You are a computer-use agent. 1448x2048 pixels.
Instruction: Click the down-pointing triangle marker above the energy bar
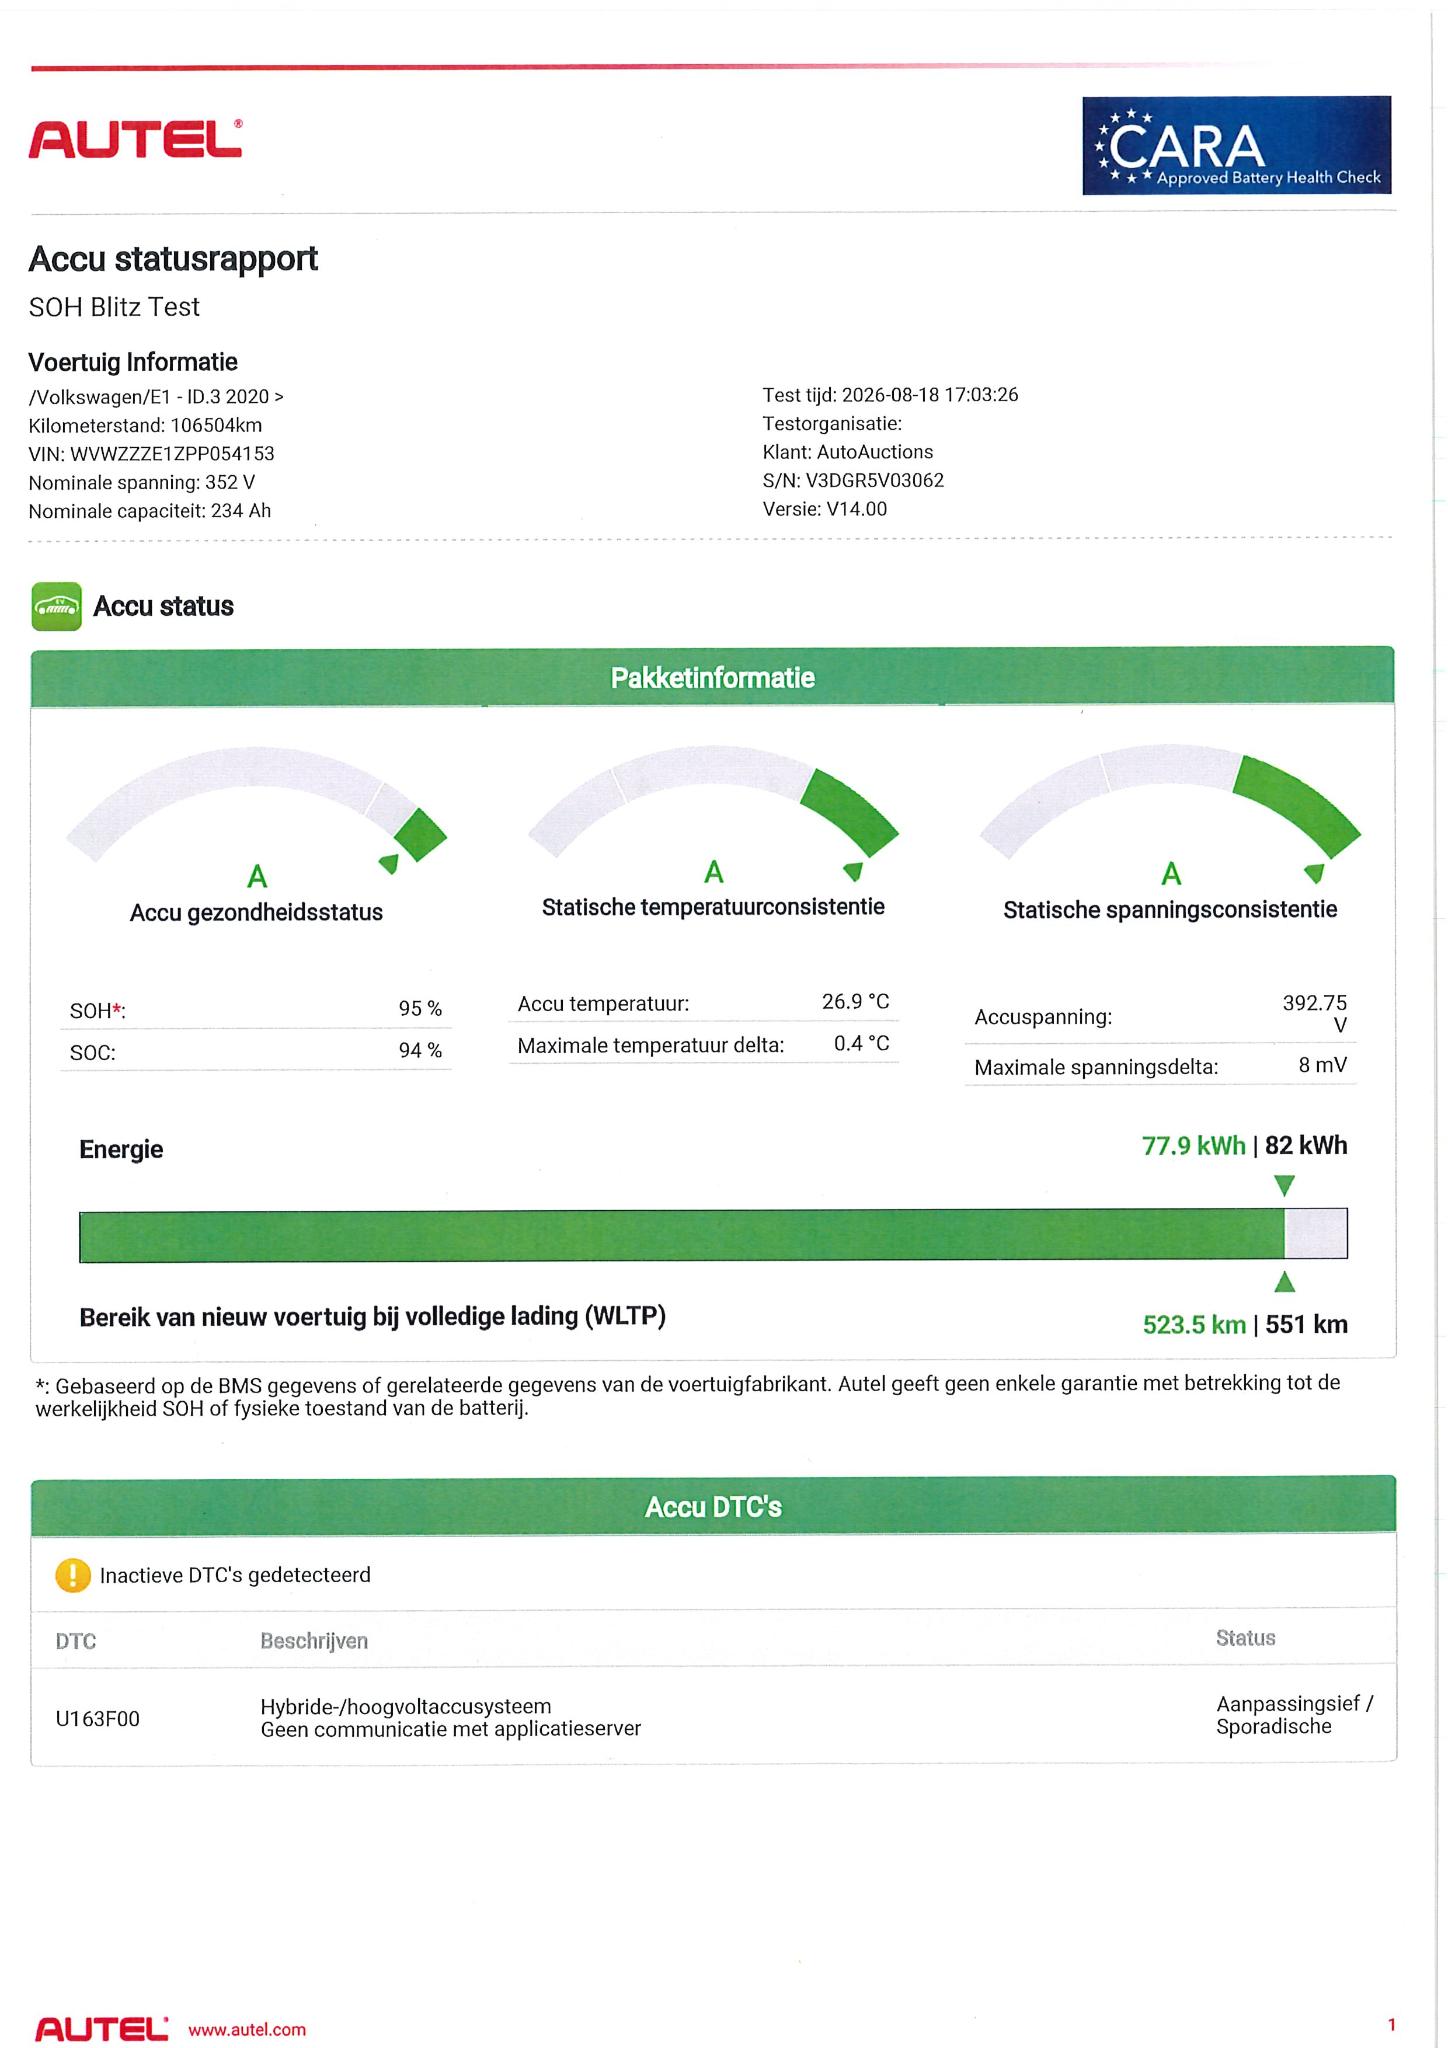pos(1285,1186)
